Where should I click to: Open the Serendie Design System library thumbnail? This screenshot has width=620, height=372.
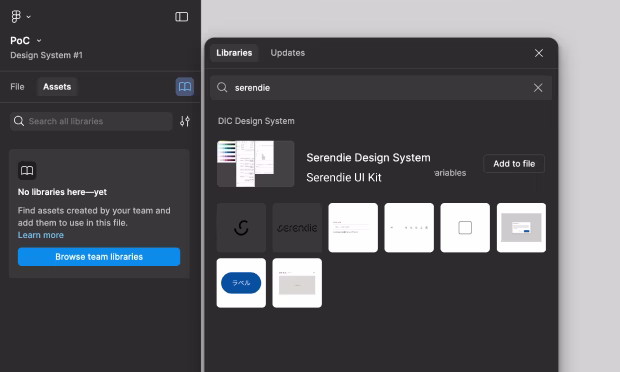255,164
